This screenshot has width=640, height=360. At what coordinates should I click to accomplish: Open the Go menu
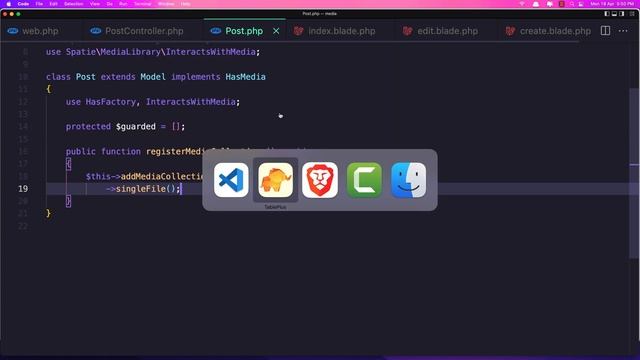pos(110,4)
